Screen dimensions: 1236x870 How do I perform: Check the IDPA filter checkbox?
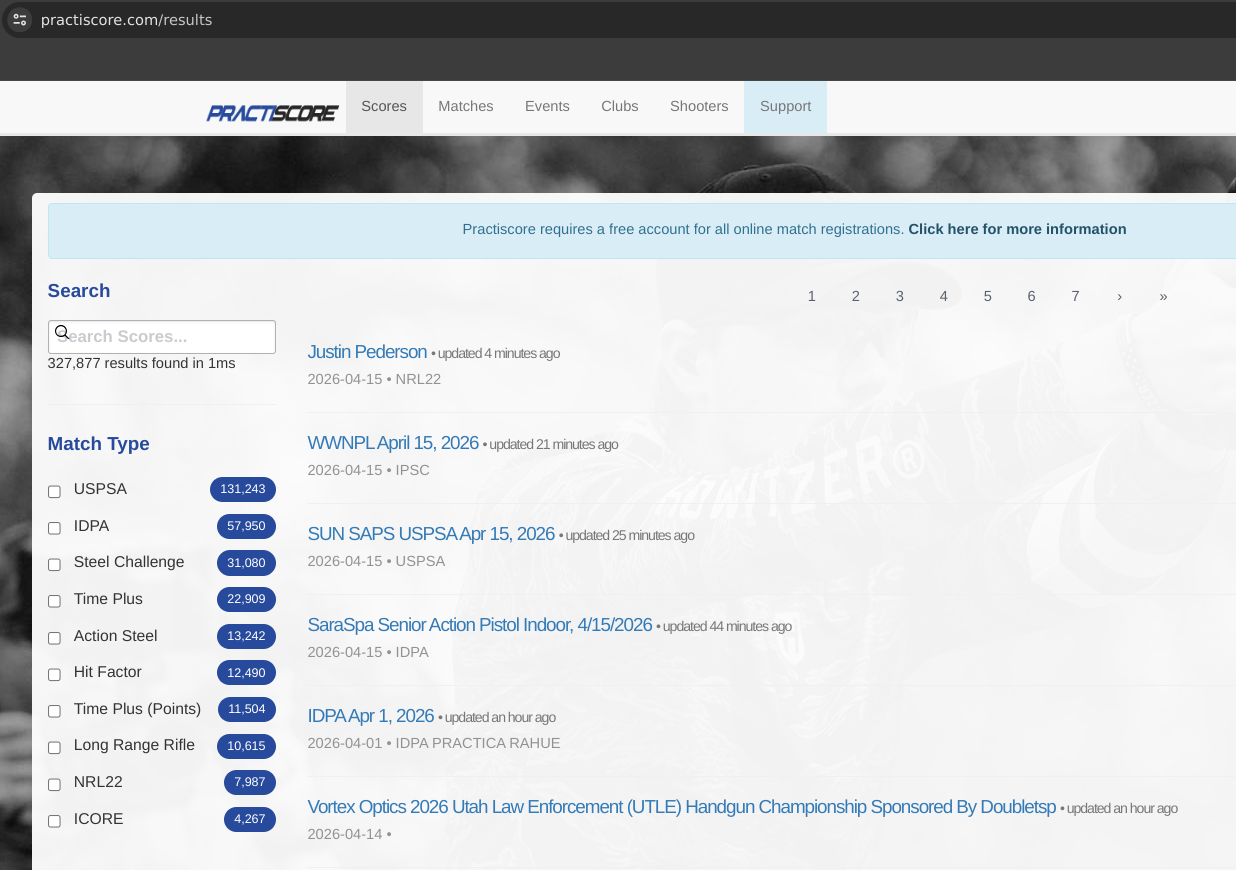54,528
